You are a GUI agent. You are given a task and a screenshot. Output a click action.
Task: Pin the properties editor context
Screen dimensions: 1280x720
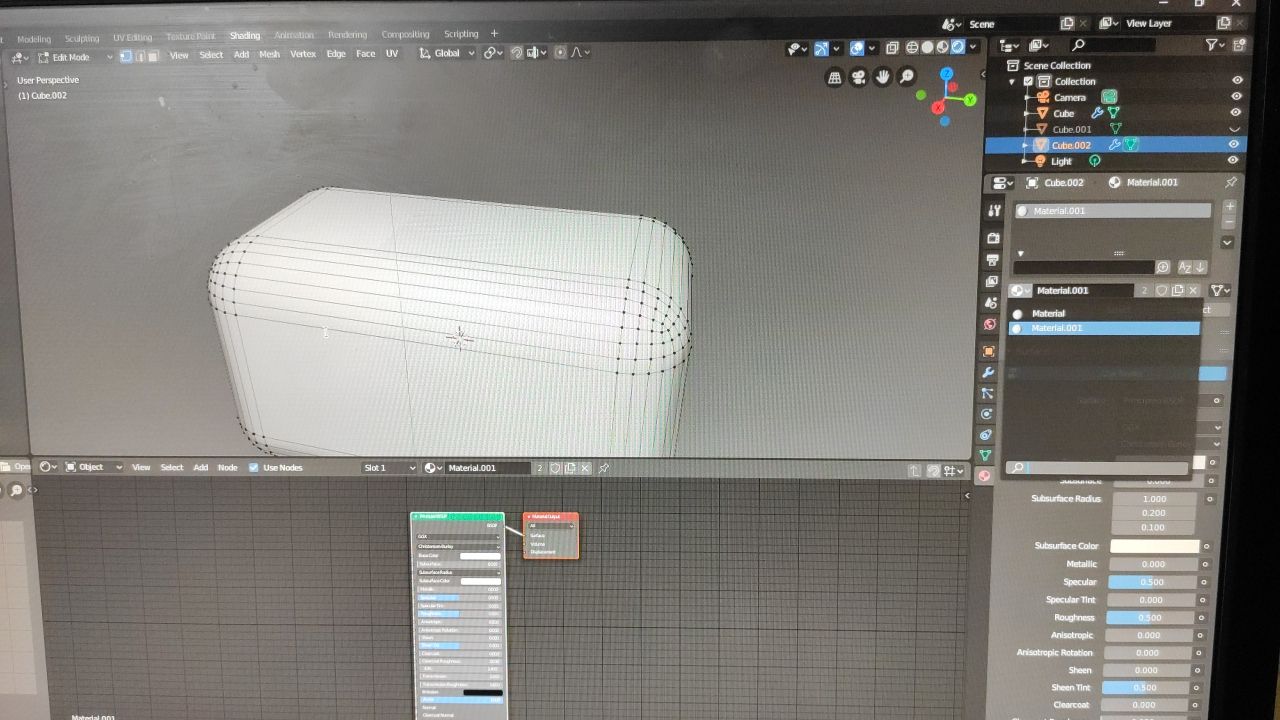coord(1231,183)
